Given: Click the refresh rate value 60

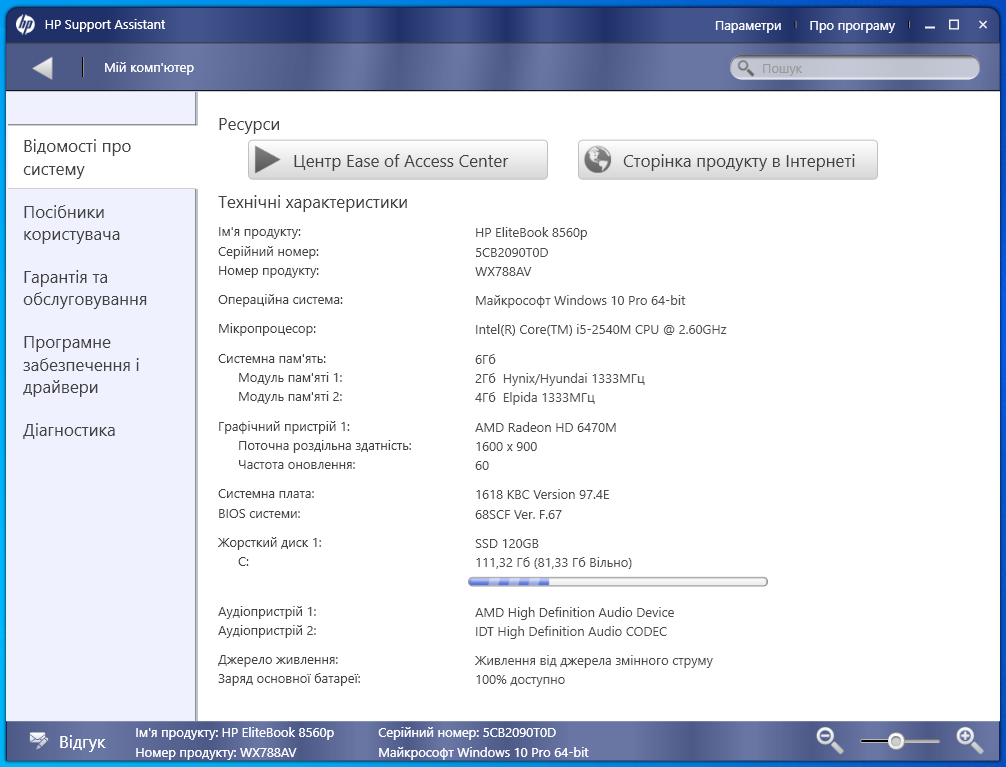Looking at the screenshot, I should point(482,466).
